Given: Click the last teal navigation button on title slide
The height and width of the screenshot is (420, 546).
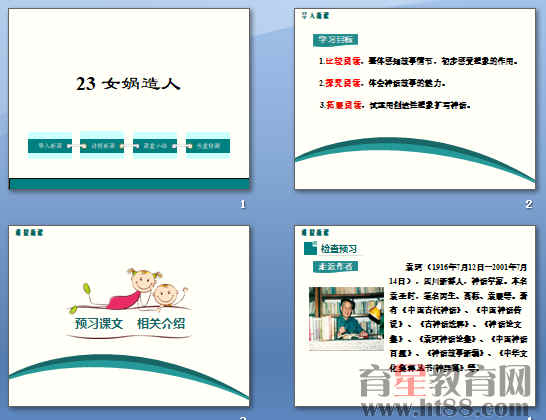Looking at the screenshot, I should [x=208, y=146].
